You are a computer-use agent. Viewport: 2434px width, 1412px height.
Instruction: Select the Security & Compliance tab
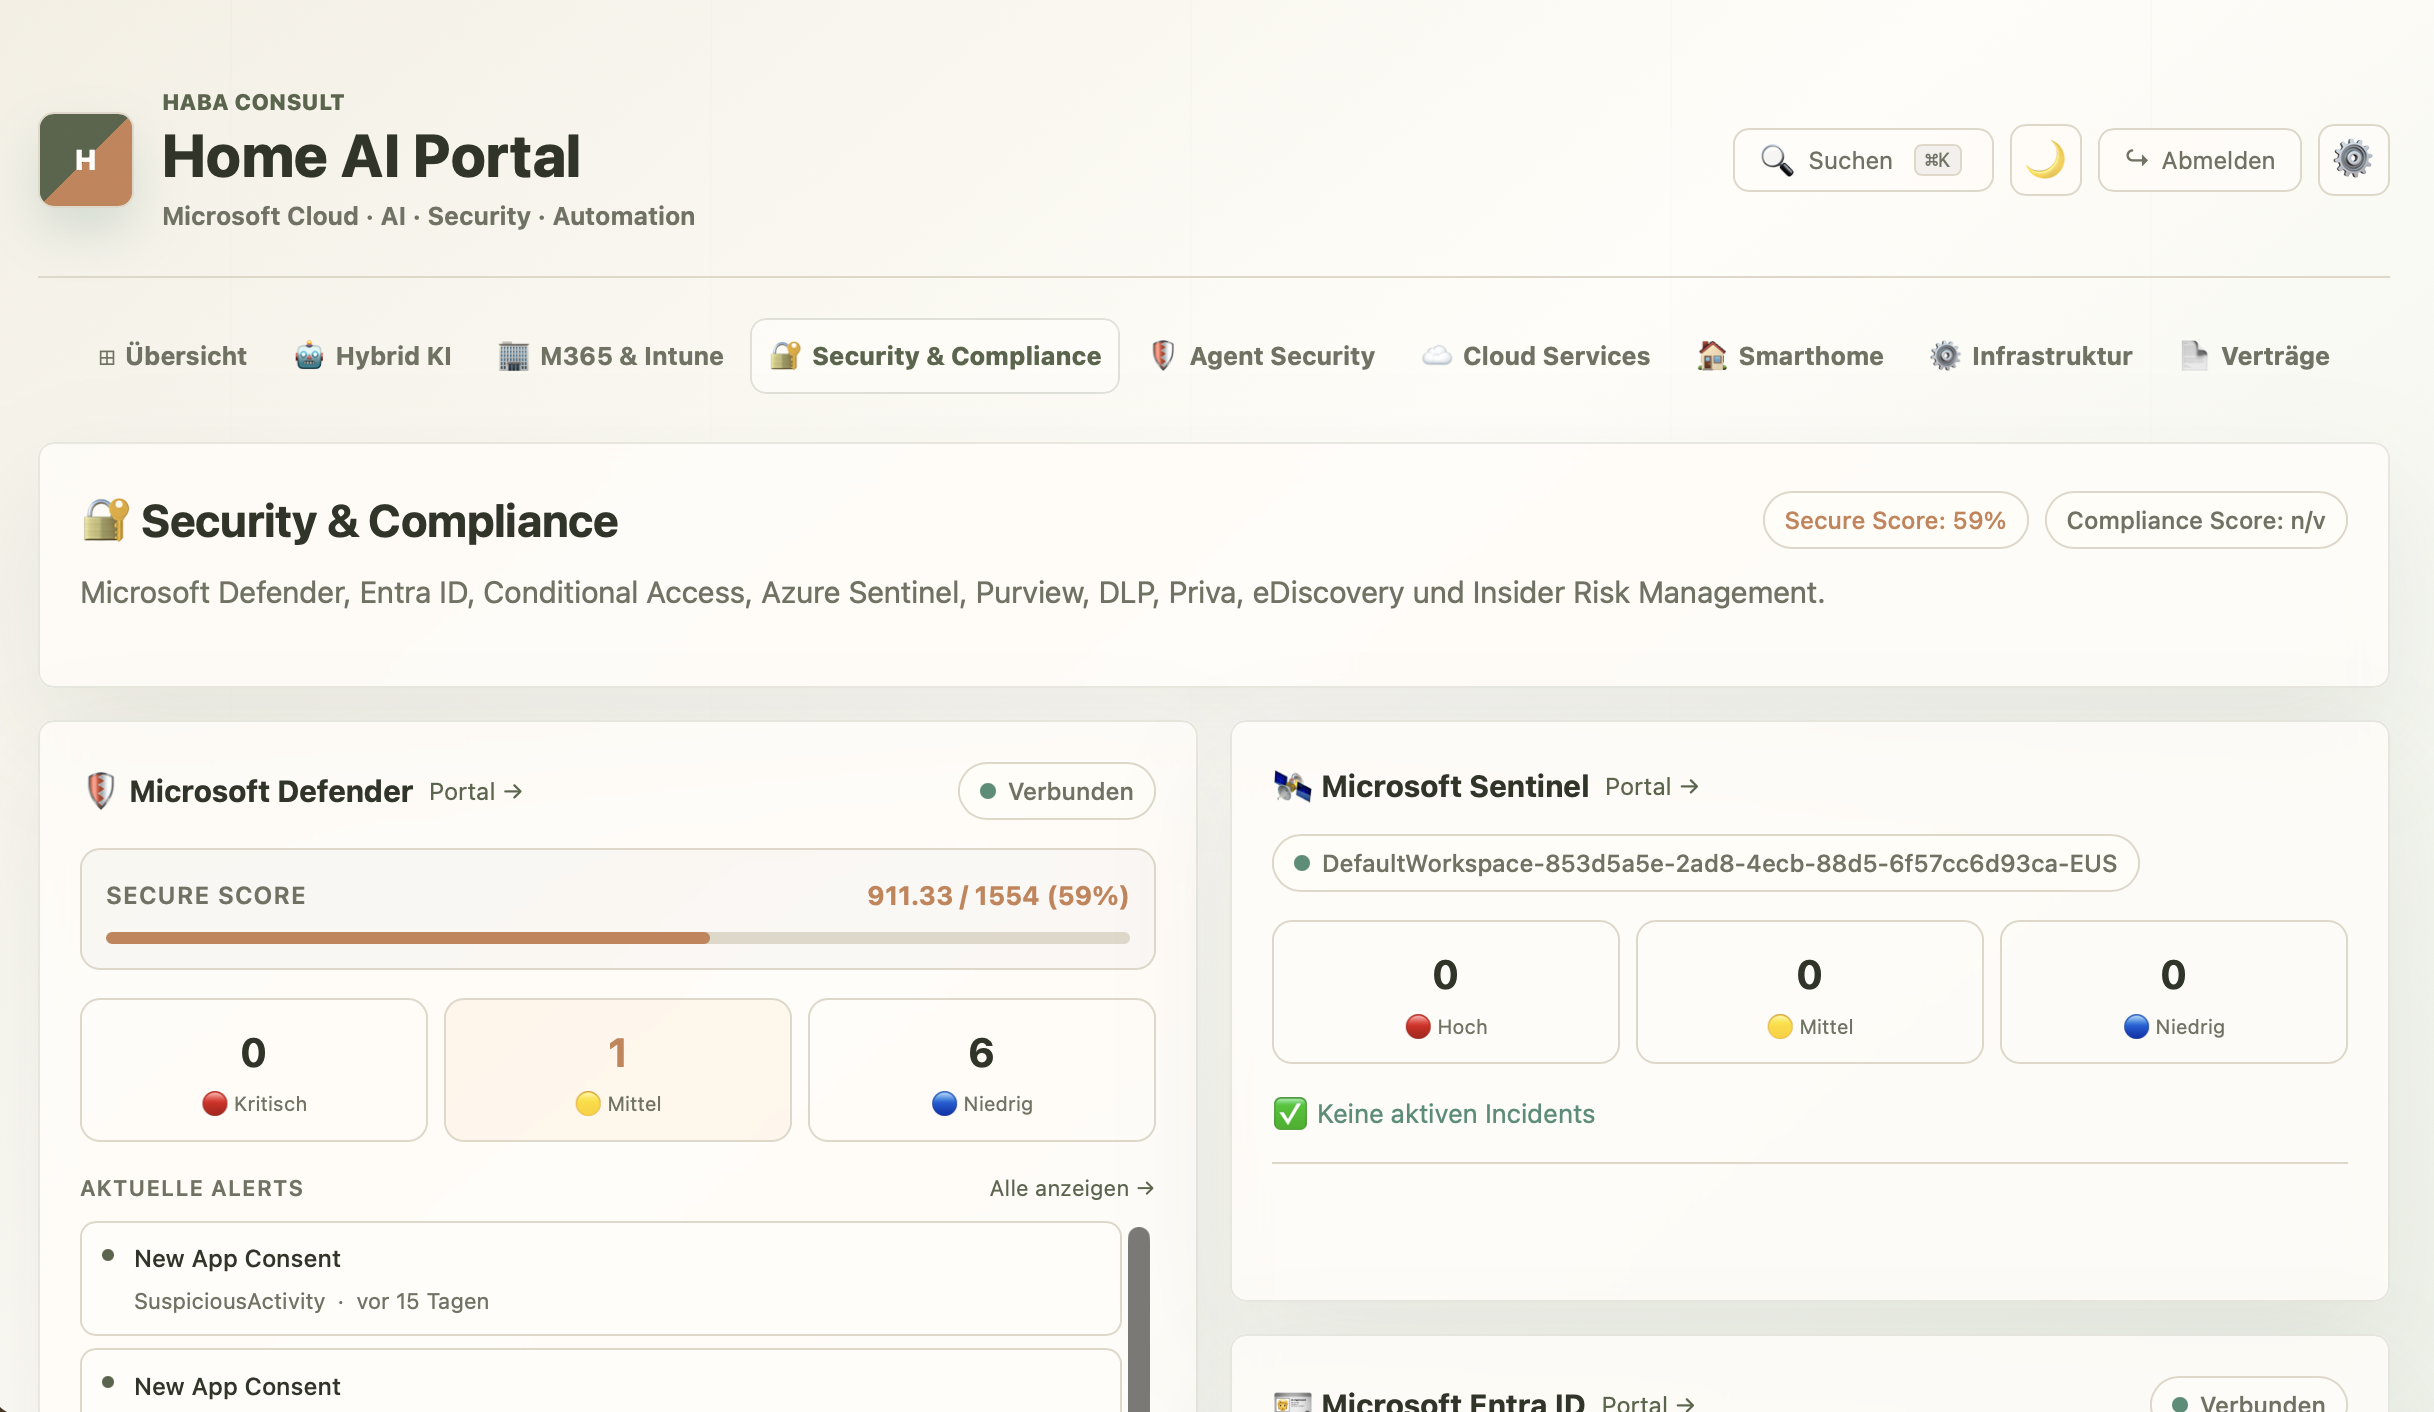[935, 356]
